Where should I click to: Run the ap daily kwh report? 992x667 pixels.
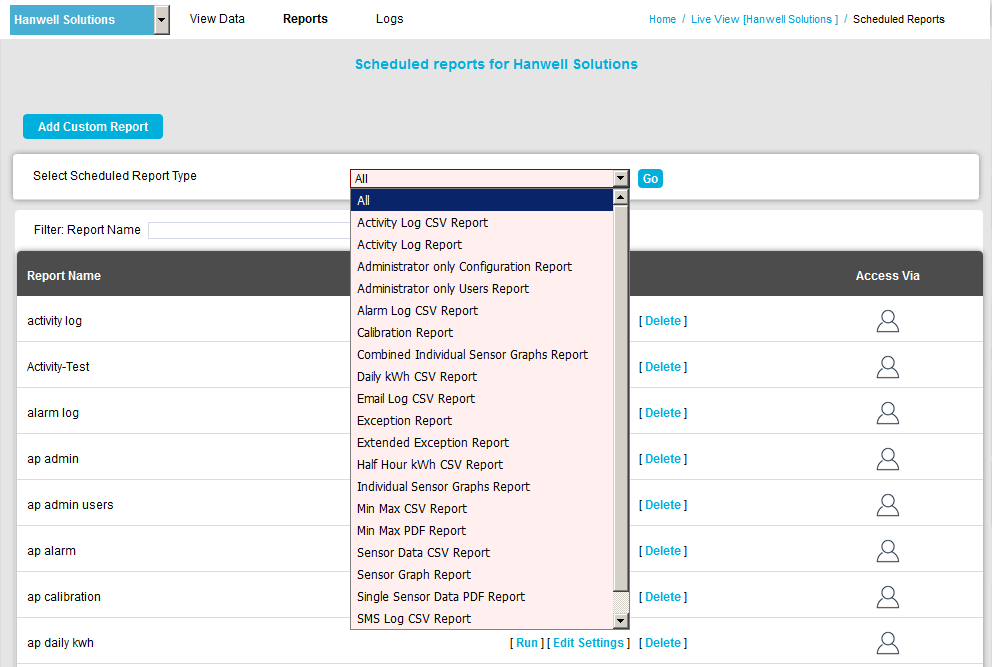[526, 643]
